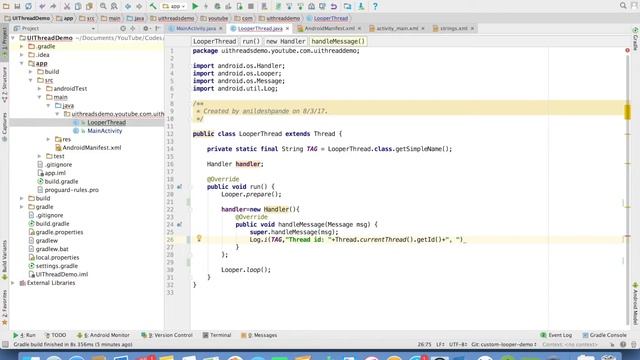Click the UTF-8 encoding status widget
This screenshot has width=640, height=360.
[x=458, y=344]
